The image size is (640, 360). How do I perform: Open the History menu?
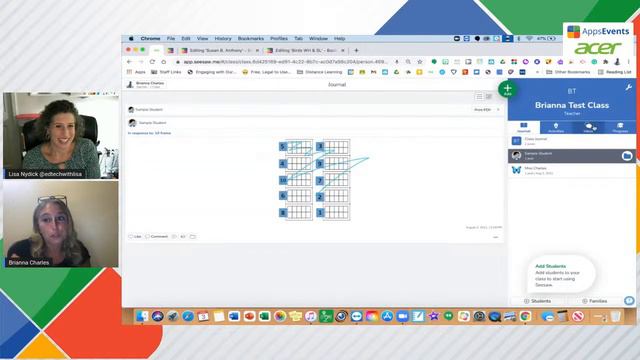(223, 38)
